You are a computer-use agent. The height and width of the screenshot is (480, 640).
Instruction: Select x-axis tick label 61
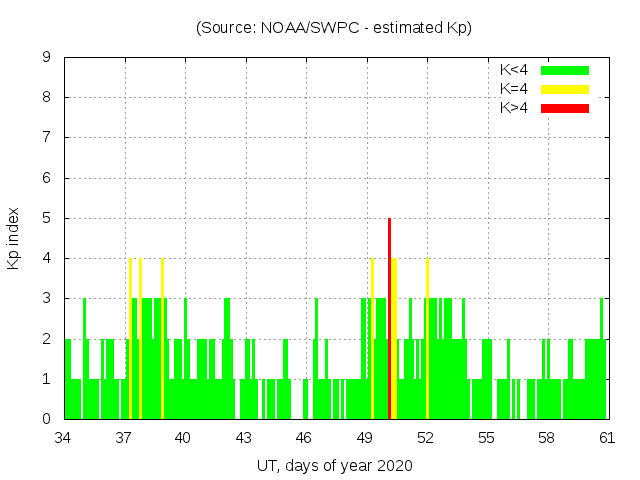click(x=607, y=438)
